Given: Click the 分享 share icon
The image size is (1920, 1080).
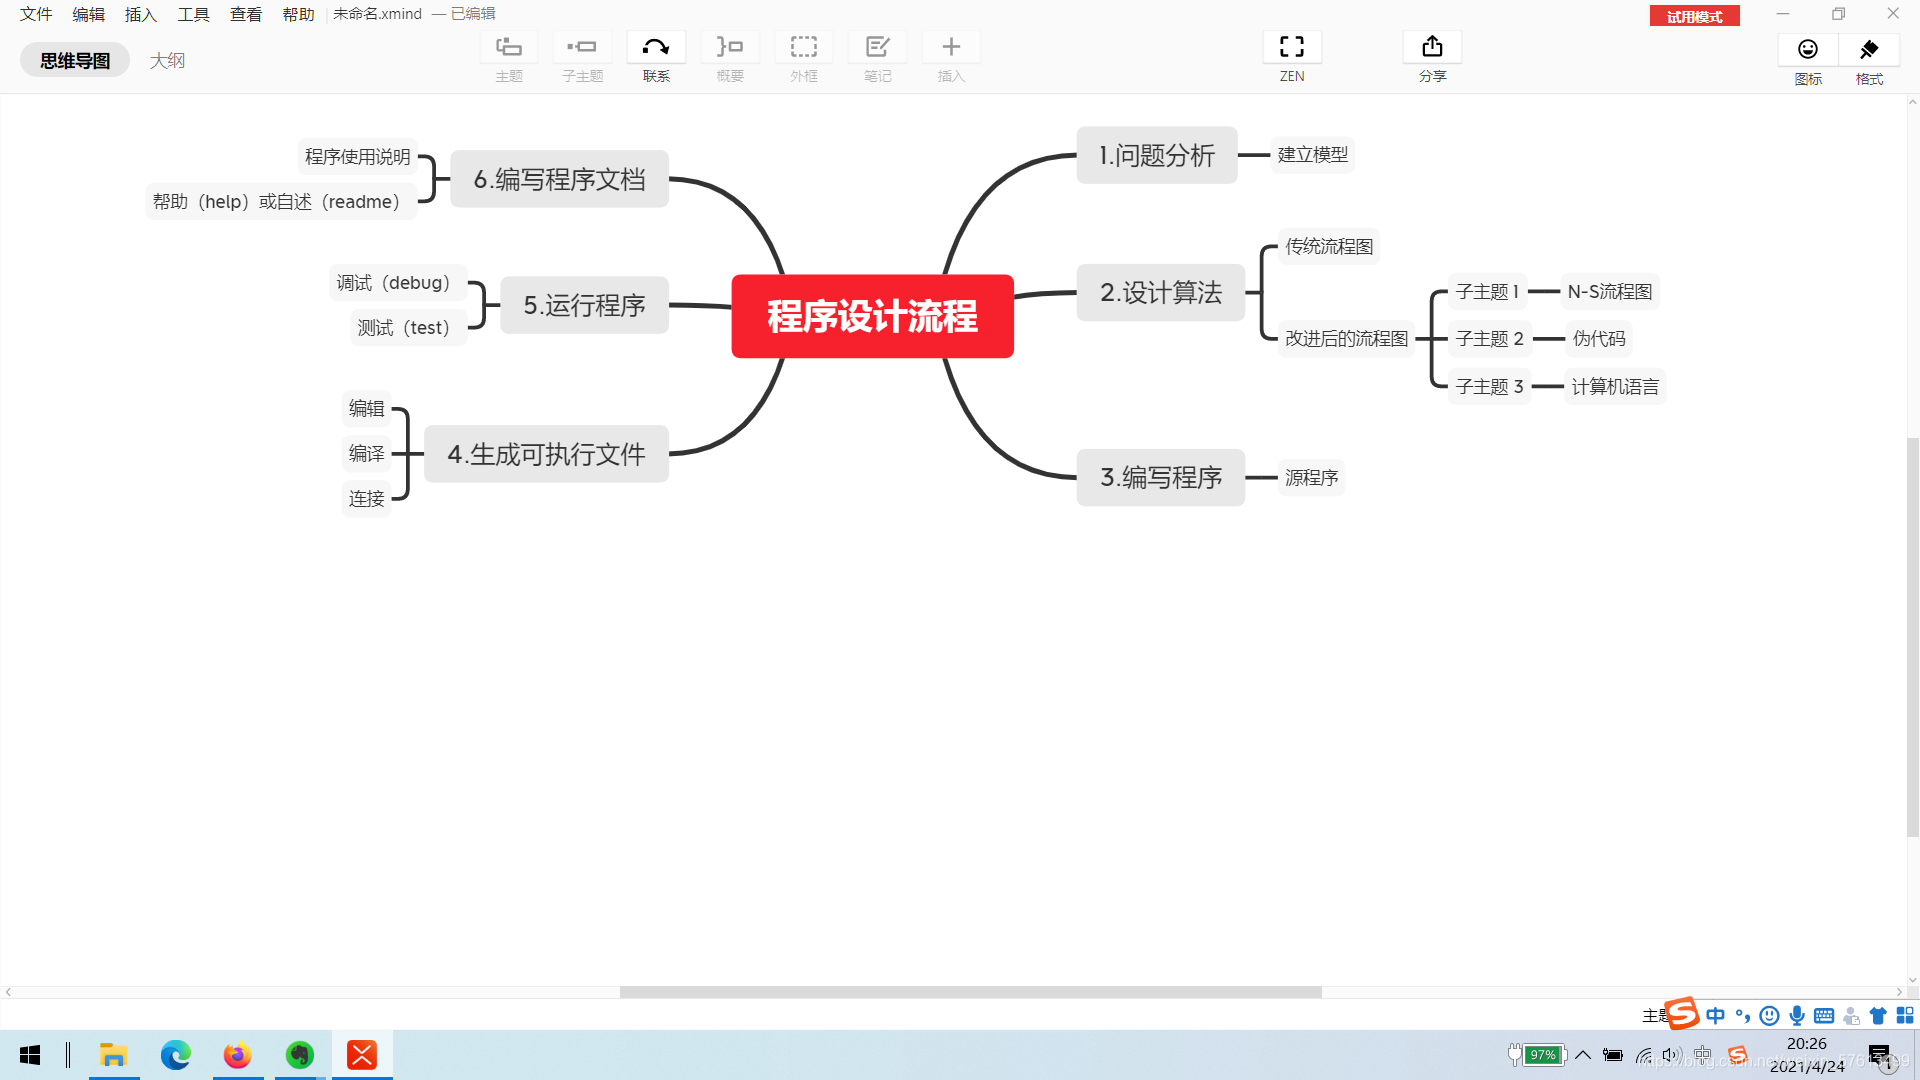Looking at the screenshot, I should click(1432, 48).
